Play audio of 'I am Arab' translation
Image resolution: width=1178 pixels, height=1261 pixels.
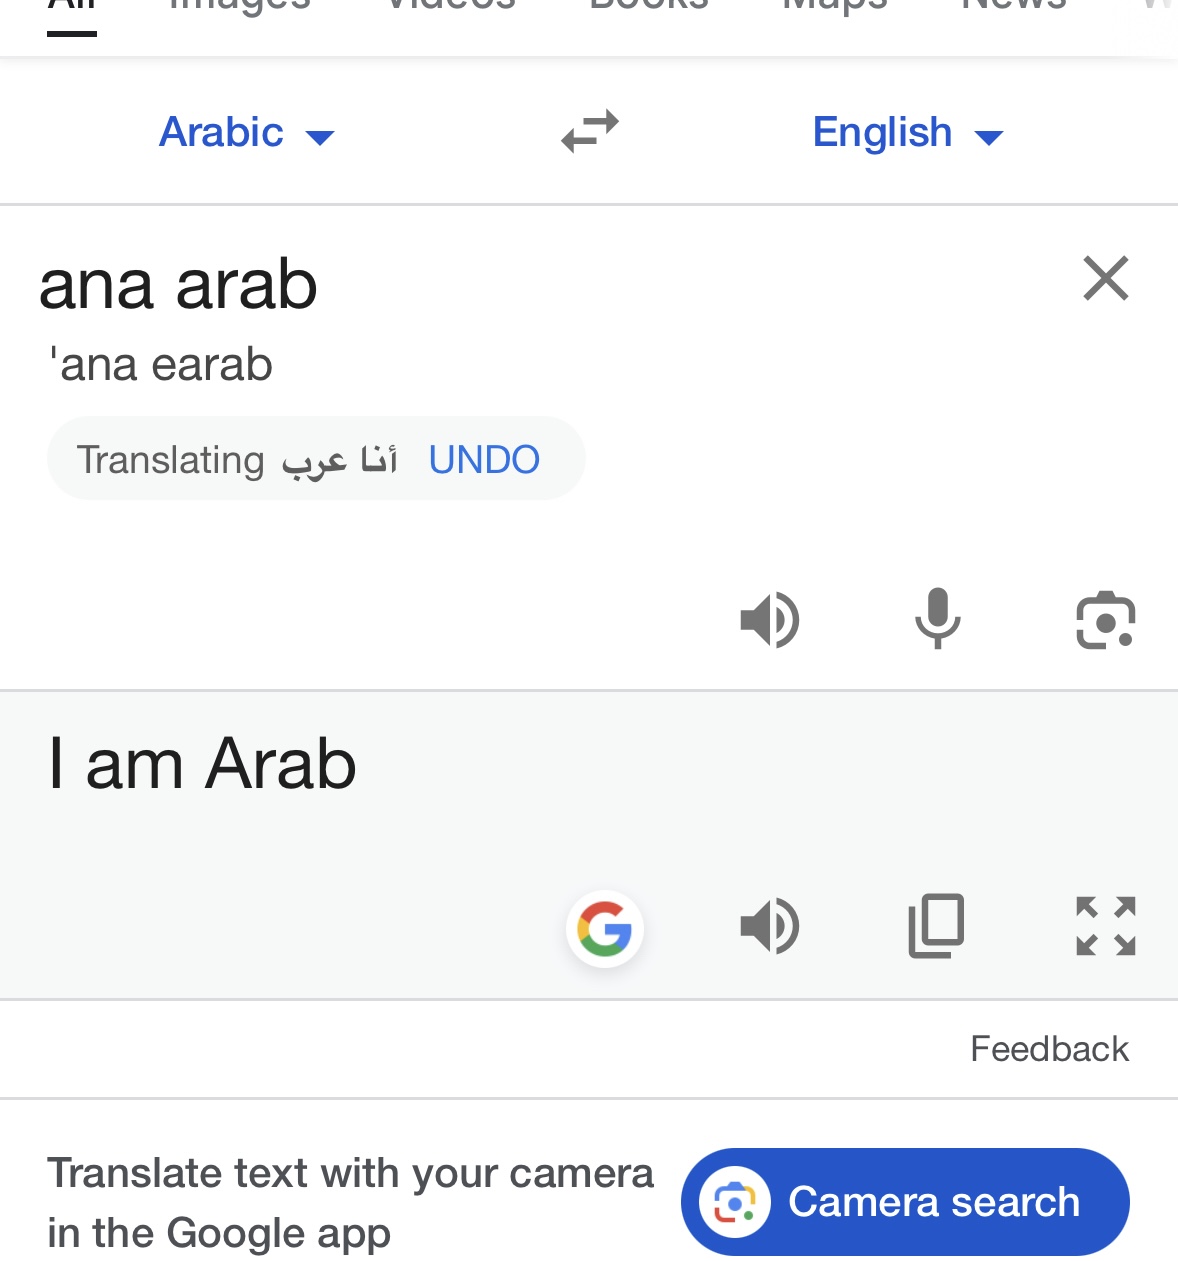[769, 926]
